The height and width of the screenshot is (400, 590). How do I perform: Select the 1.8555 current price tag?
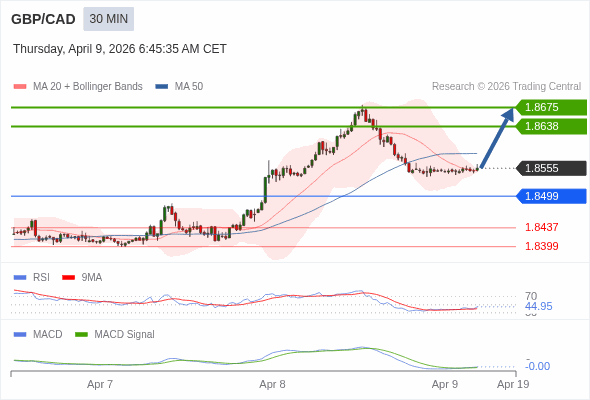click(x=551, y=168)
